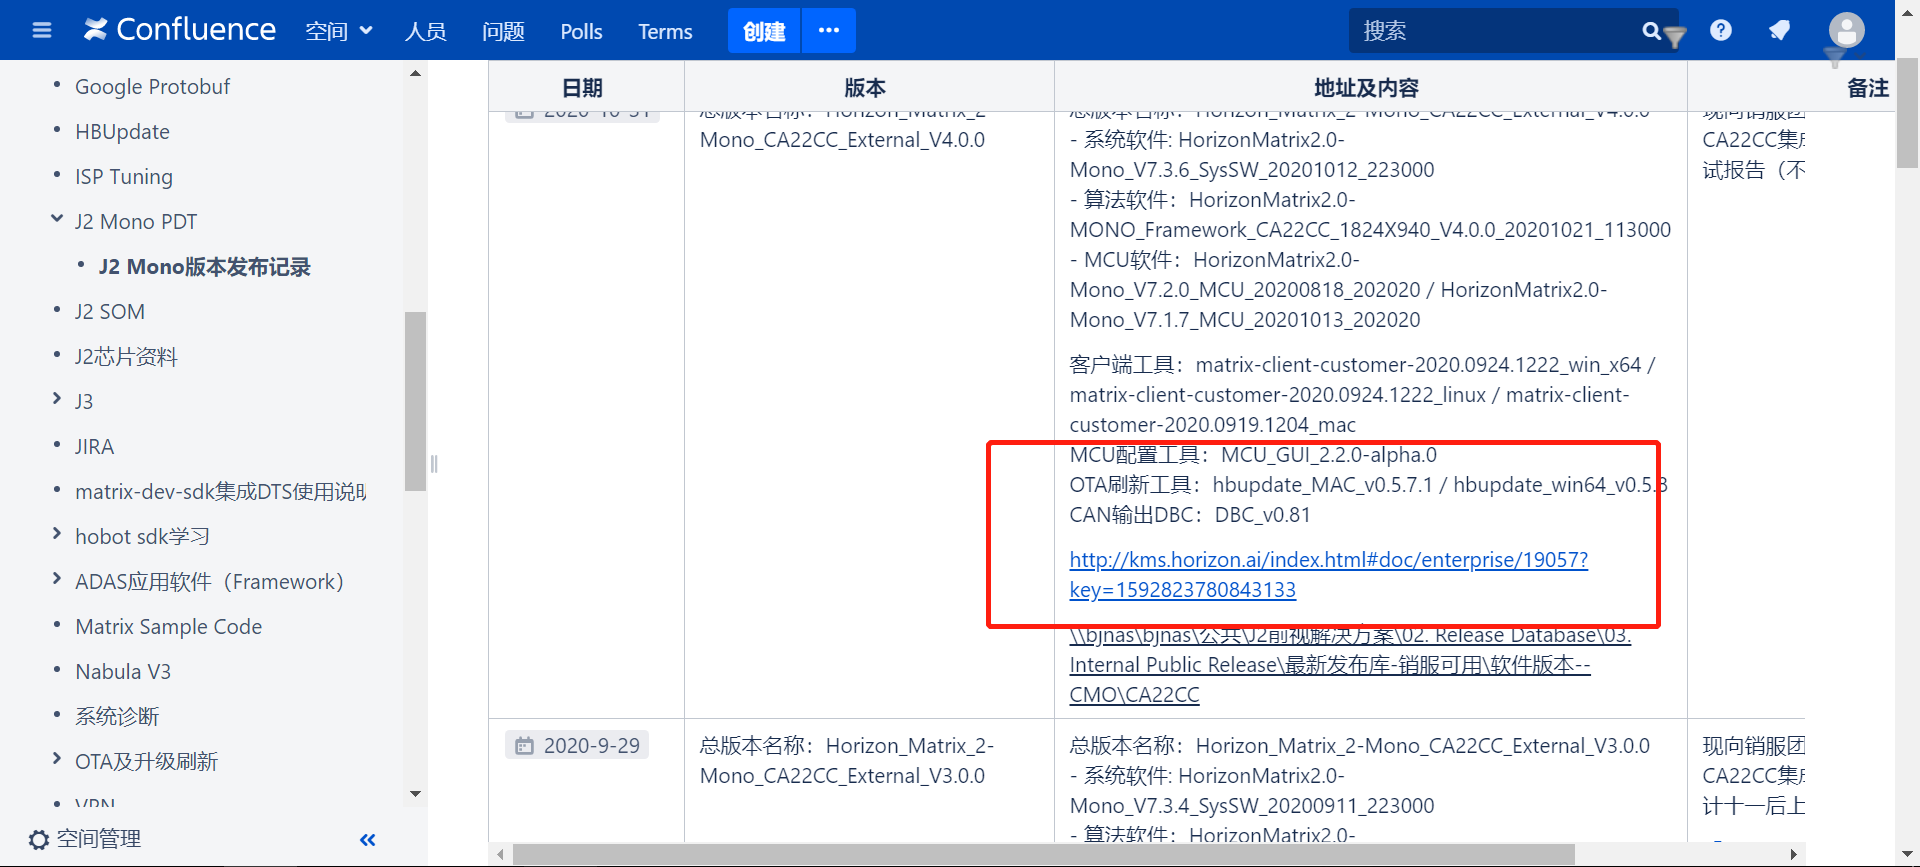Click the 日期 column header
This screenshot has height=867, width=1920.
point(586,87)
